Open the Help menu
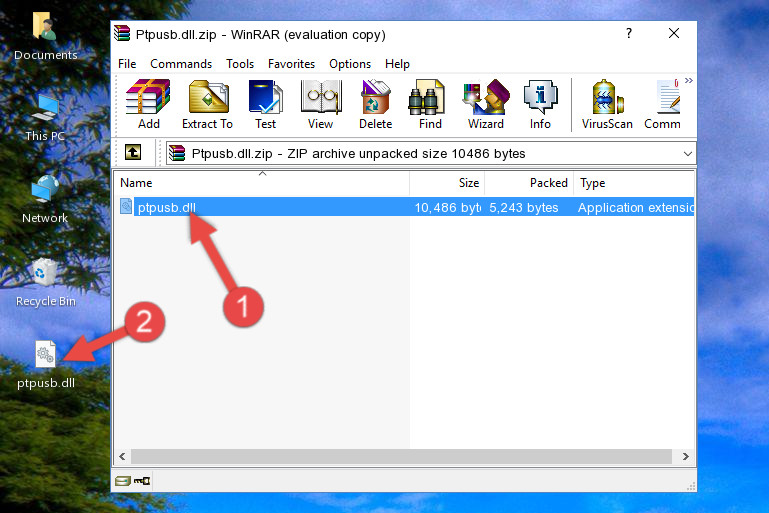769x513 pixels. tap(397, 64)
